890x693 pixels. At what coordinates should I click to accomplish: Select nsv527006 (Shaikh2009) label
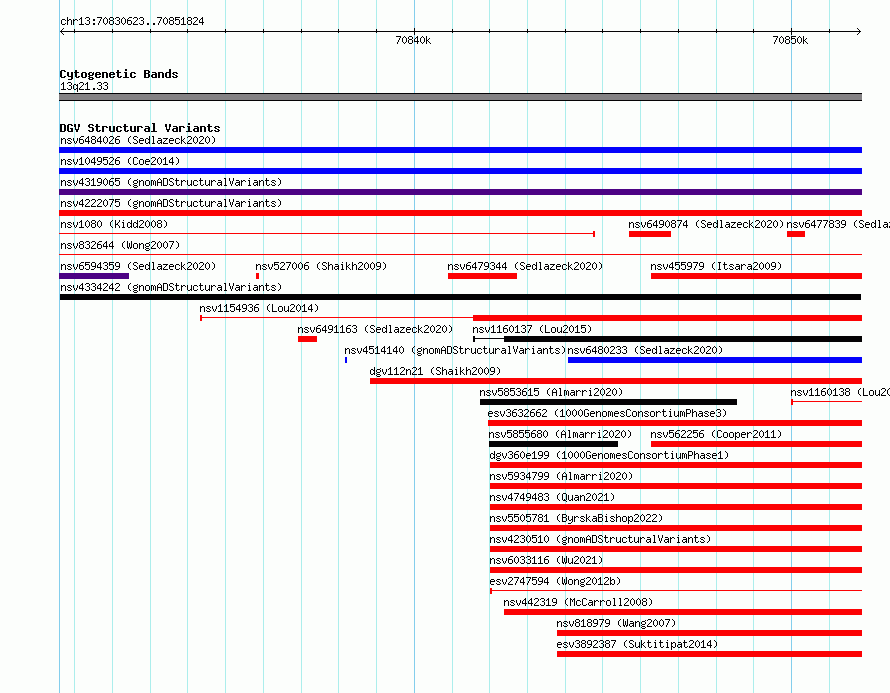coord(321,266)
